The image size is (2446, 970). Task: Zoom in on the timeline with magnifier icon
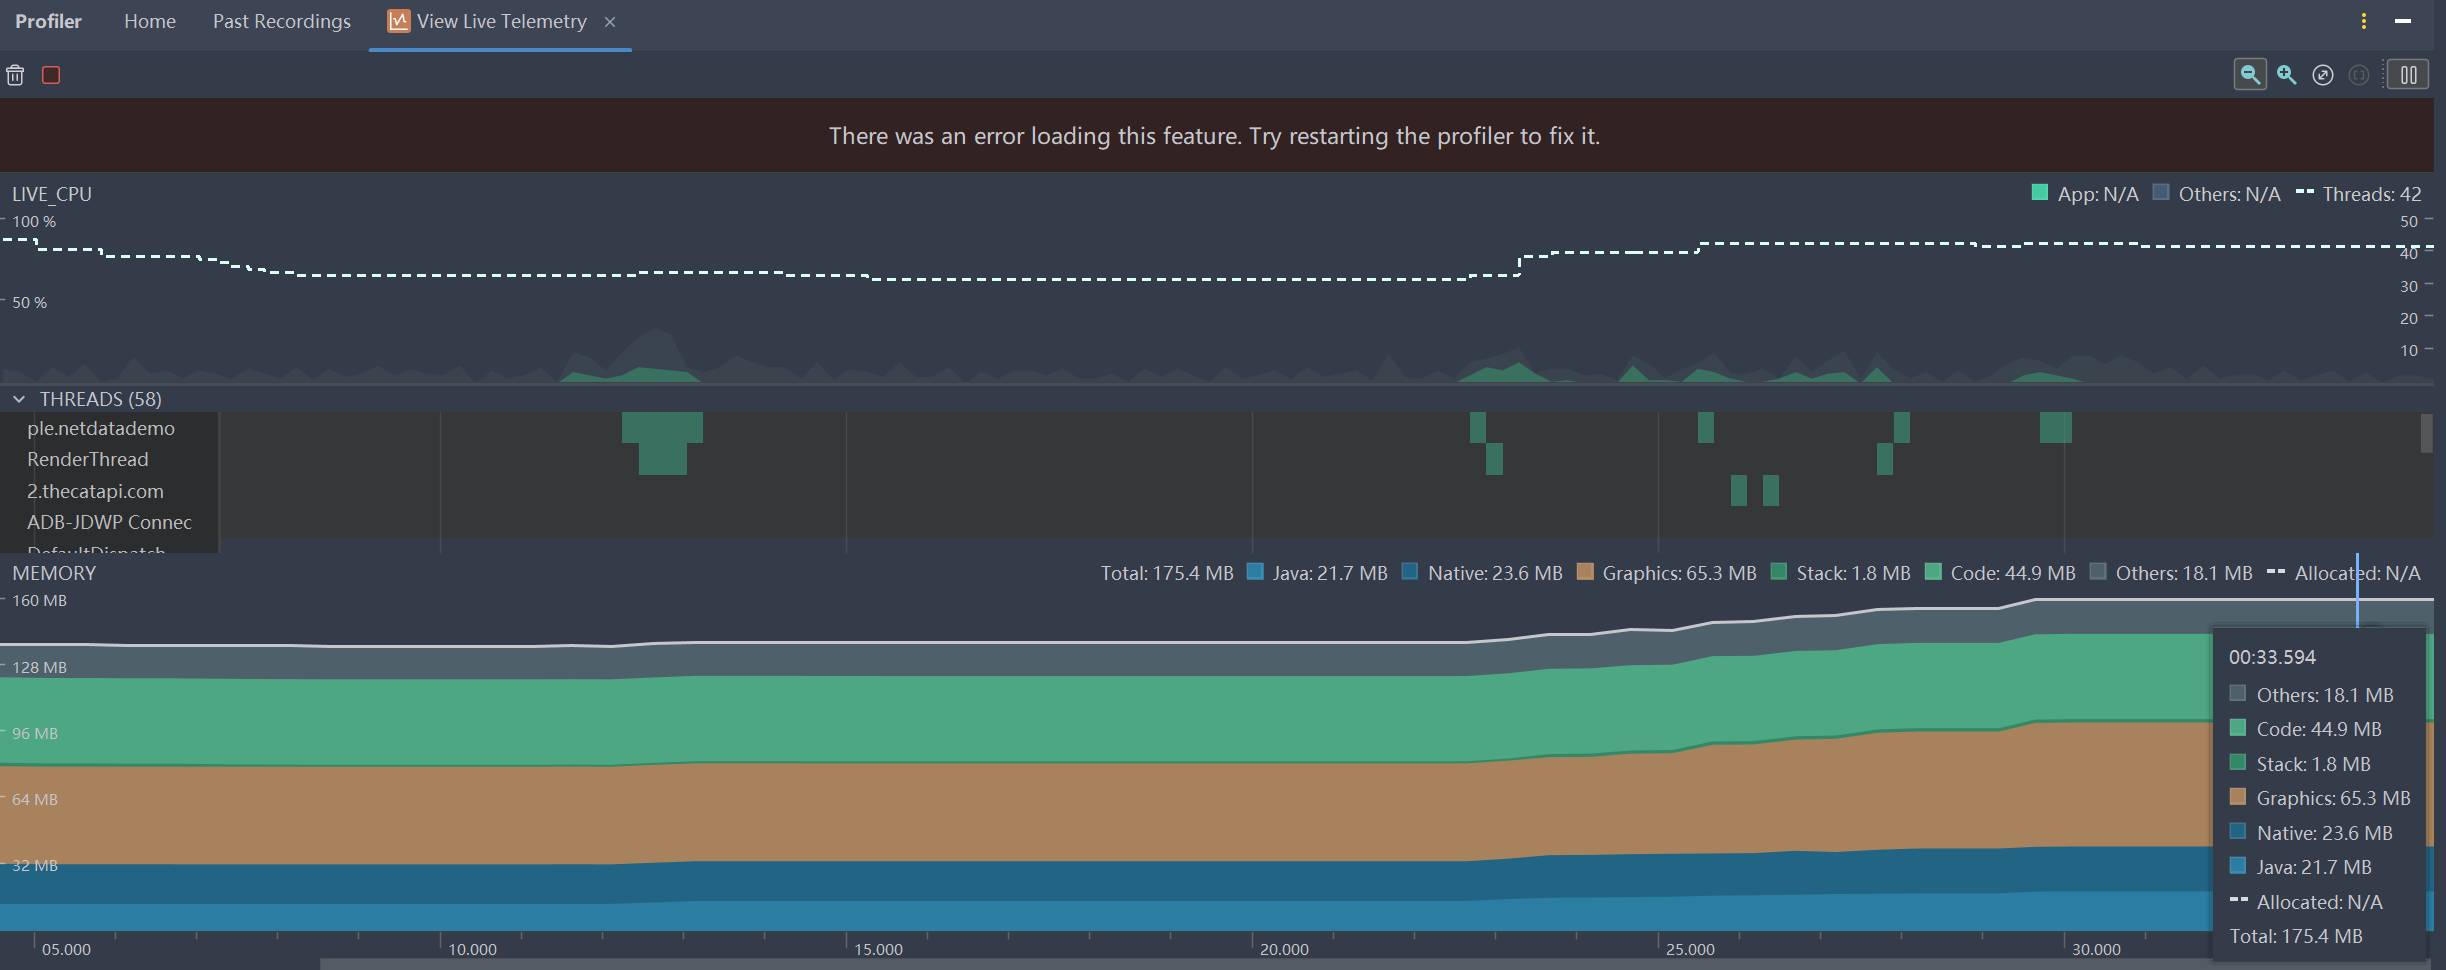pos(2286,74)
